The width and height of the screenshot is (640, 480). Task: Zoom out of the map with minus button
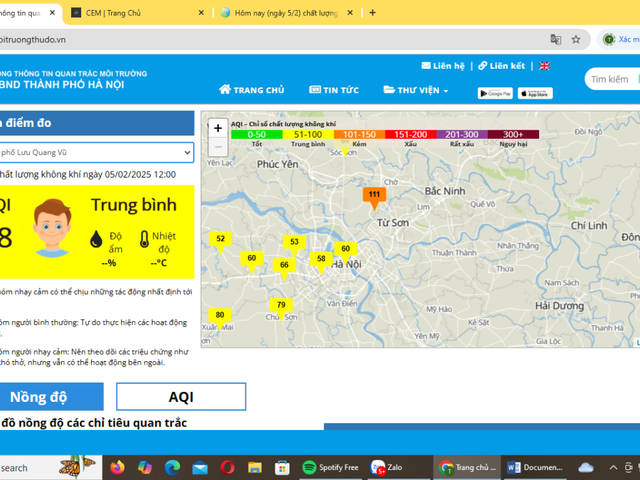click(218, 147)
